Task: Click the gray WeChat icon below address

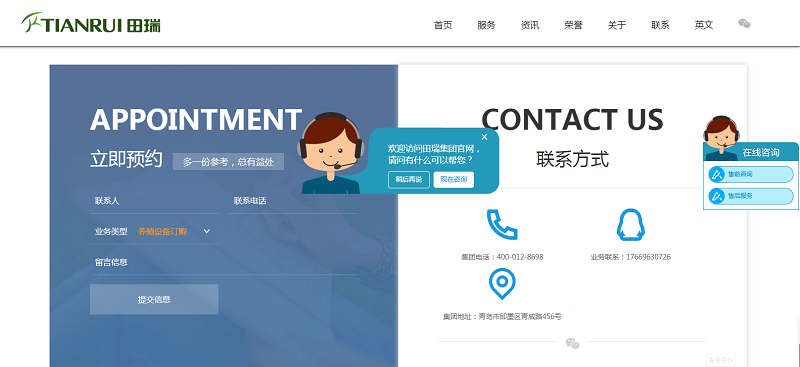Action: (x=572, y=343)
